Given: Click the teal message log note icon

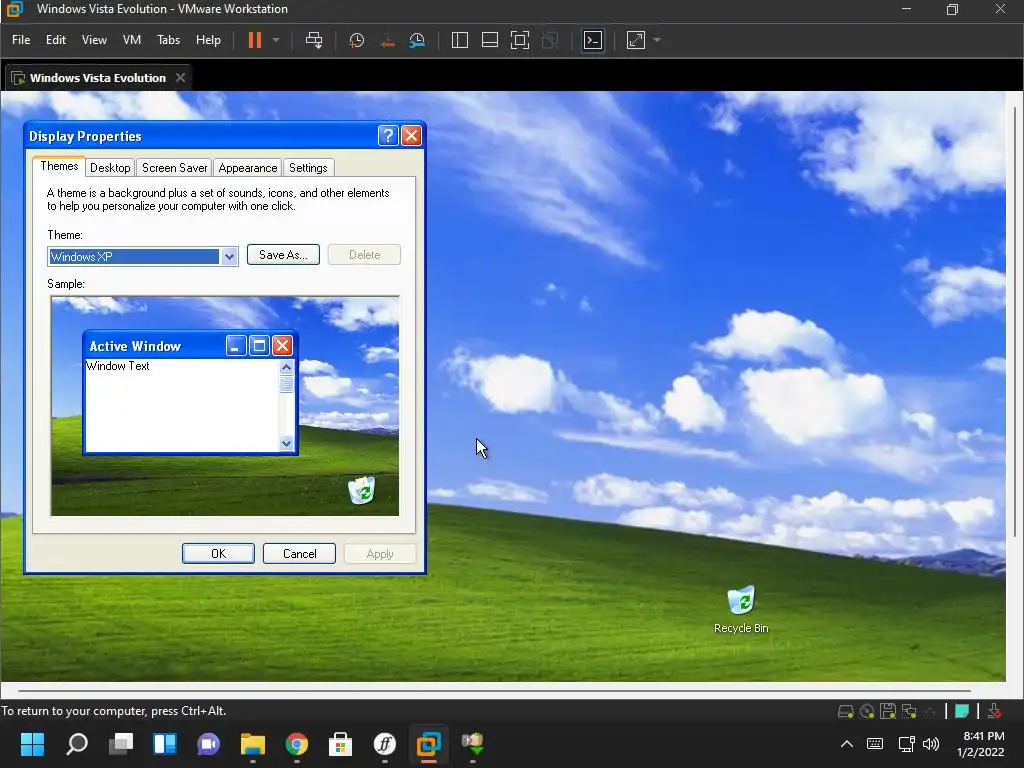Looking at the screenshot, I should click(962, 711).
